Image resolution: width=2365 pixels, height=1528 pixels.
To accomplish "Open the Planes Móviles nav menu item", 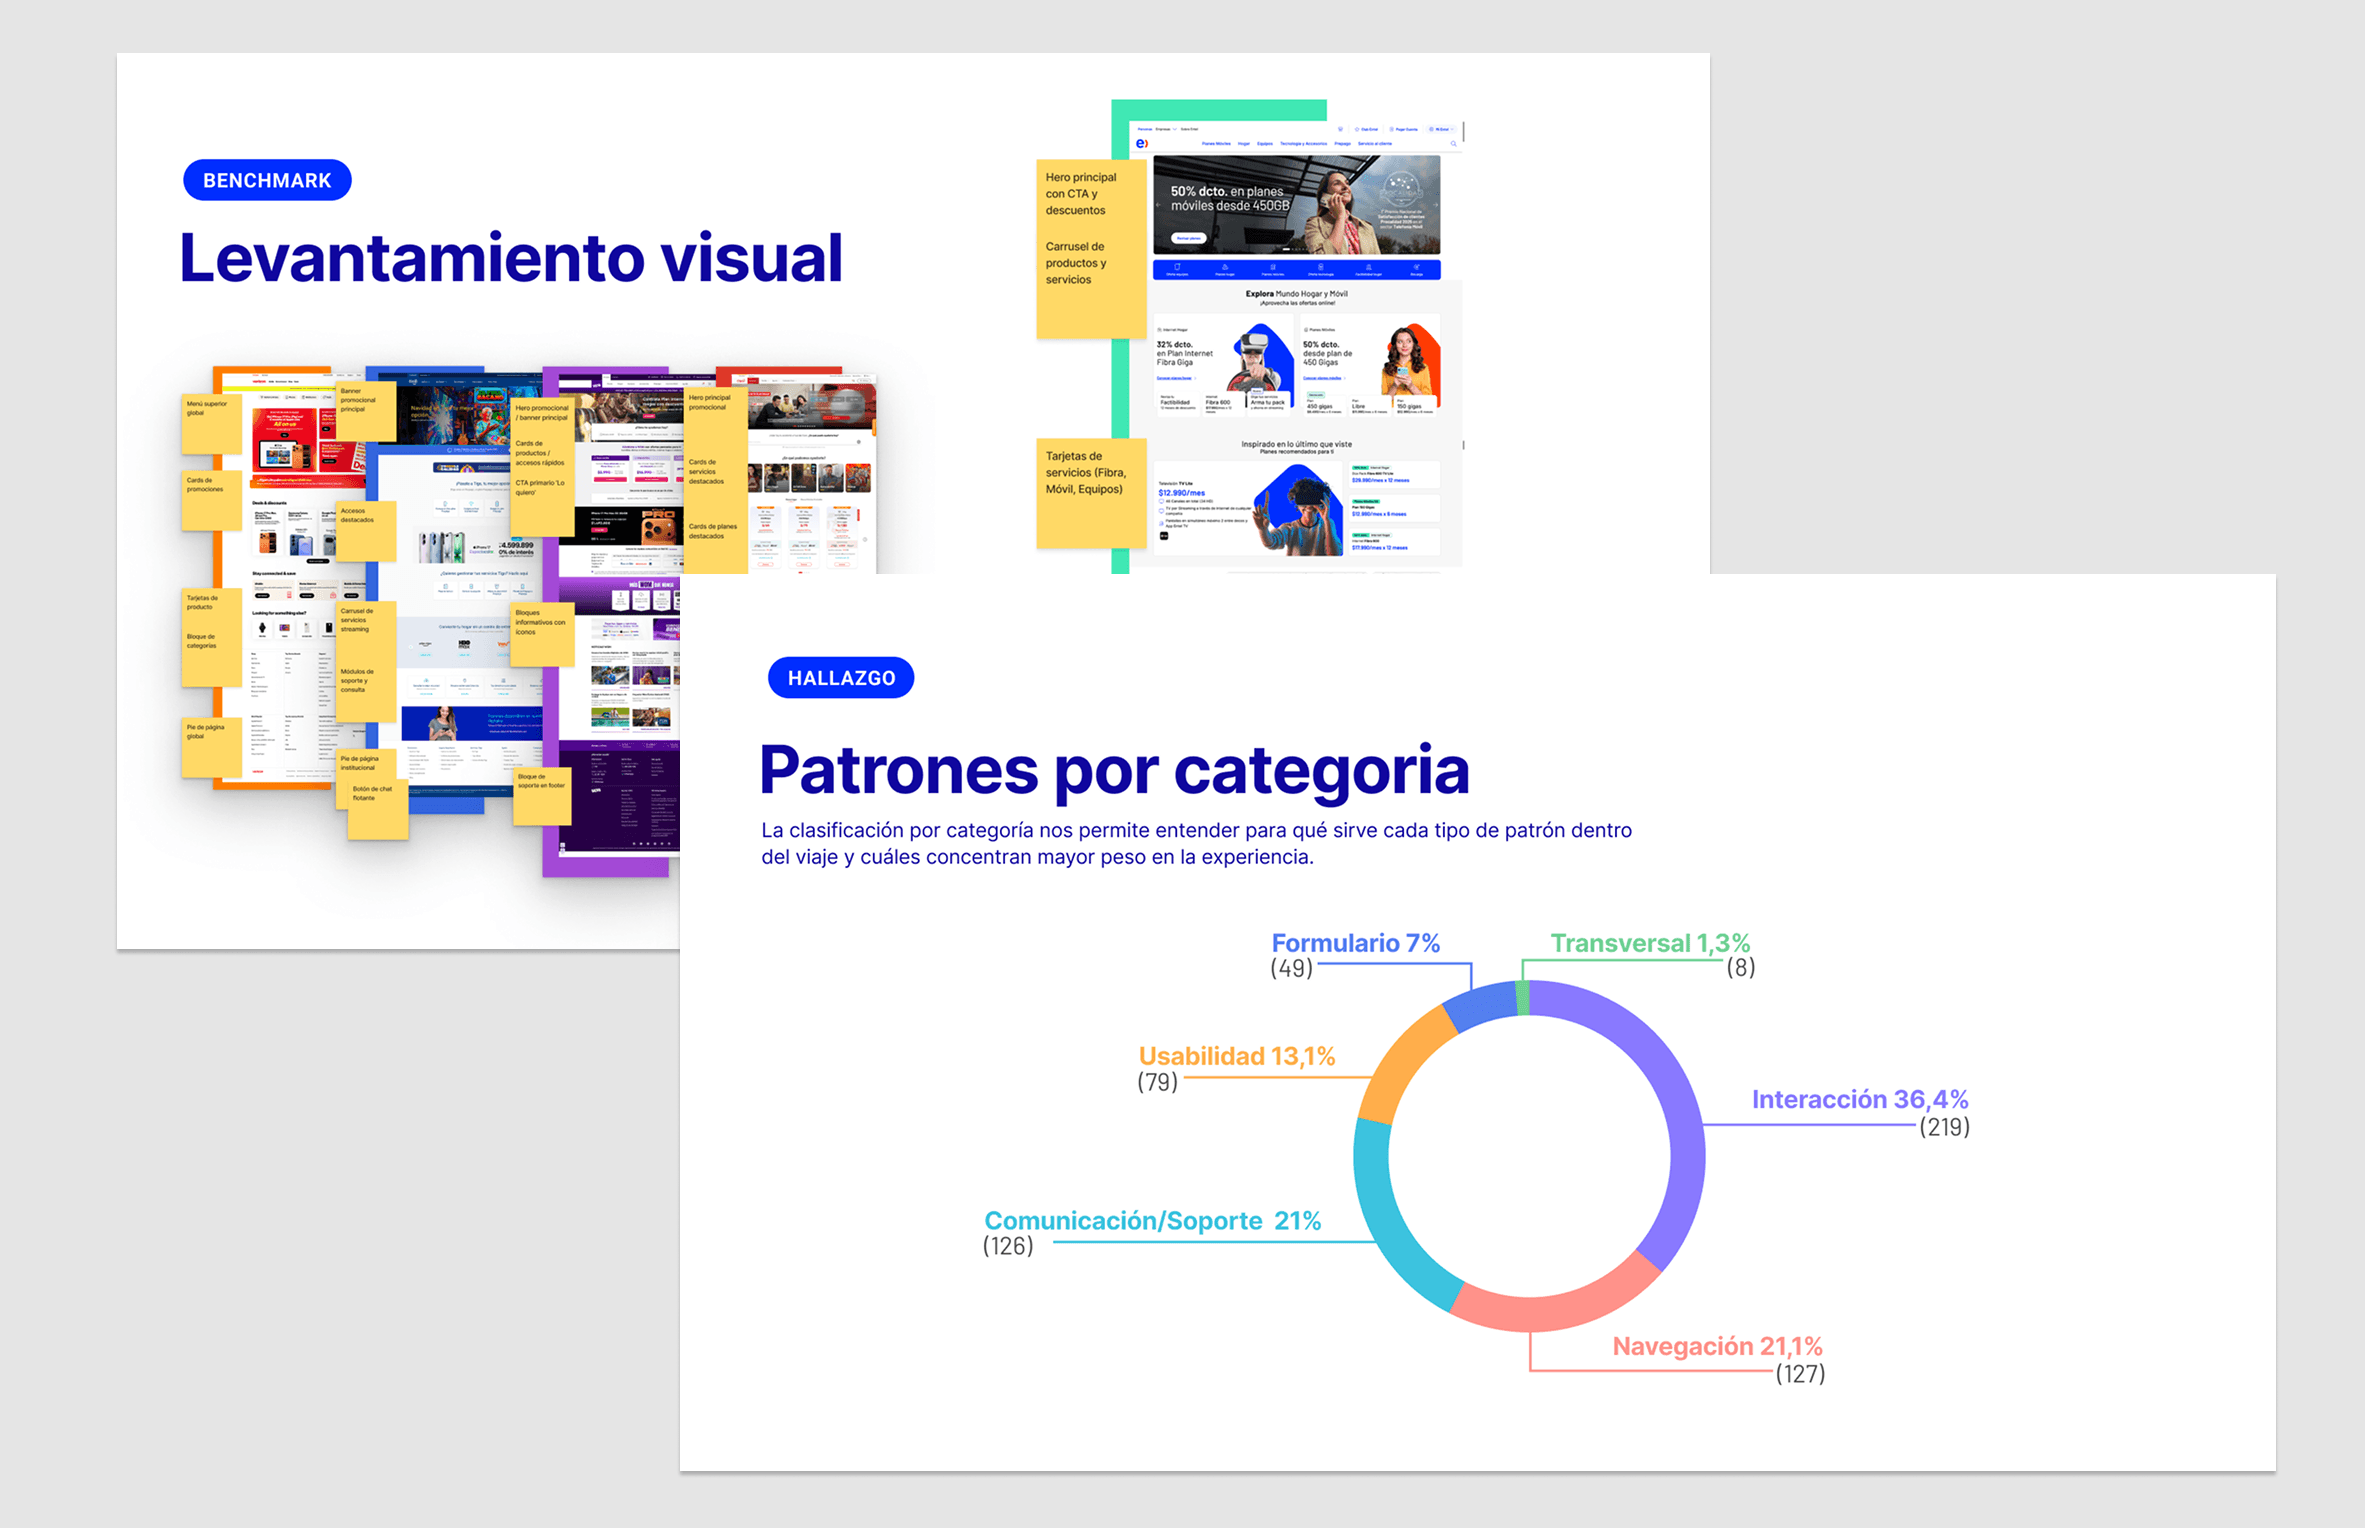I will 1216,144.
